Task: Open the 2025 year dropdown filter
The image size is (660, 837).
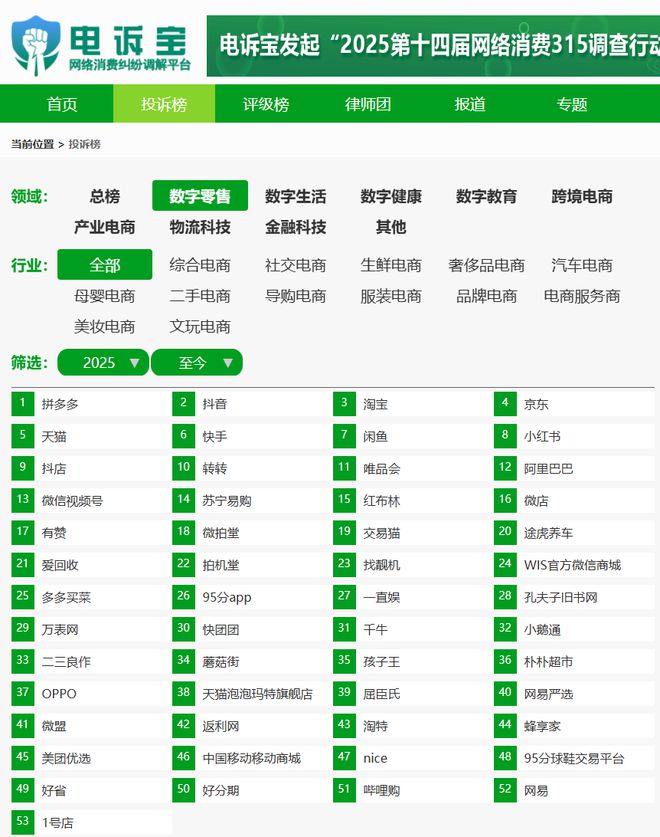Action: point(103,362)
